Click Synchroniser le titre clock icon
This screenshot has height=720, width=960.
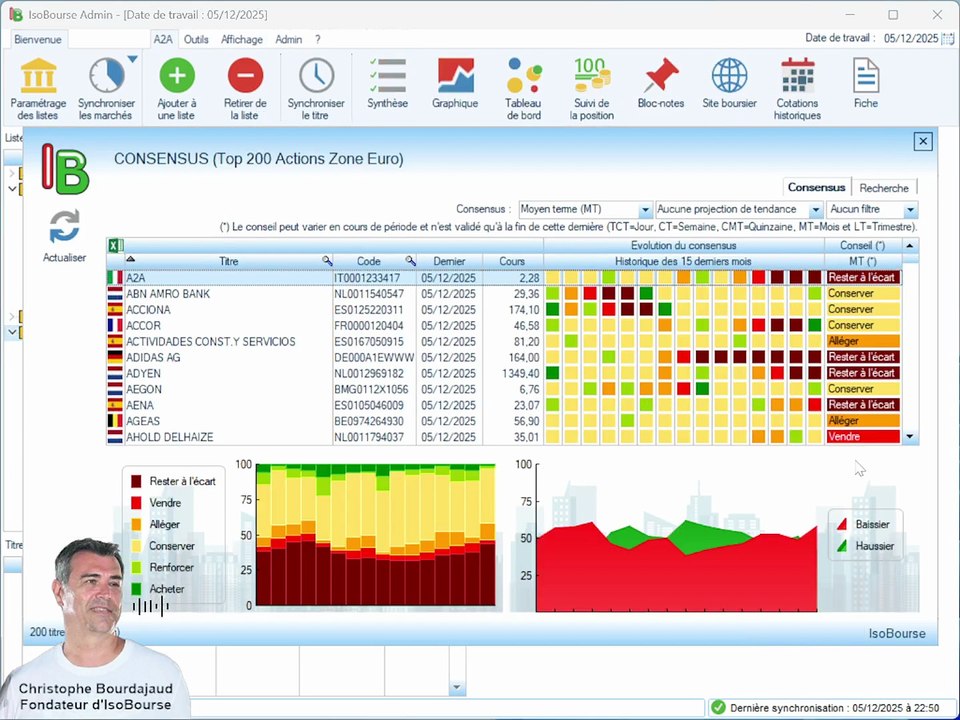pos(316,76)
